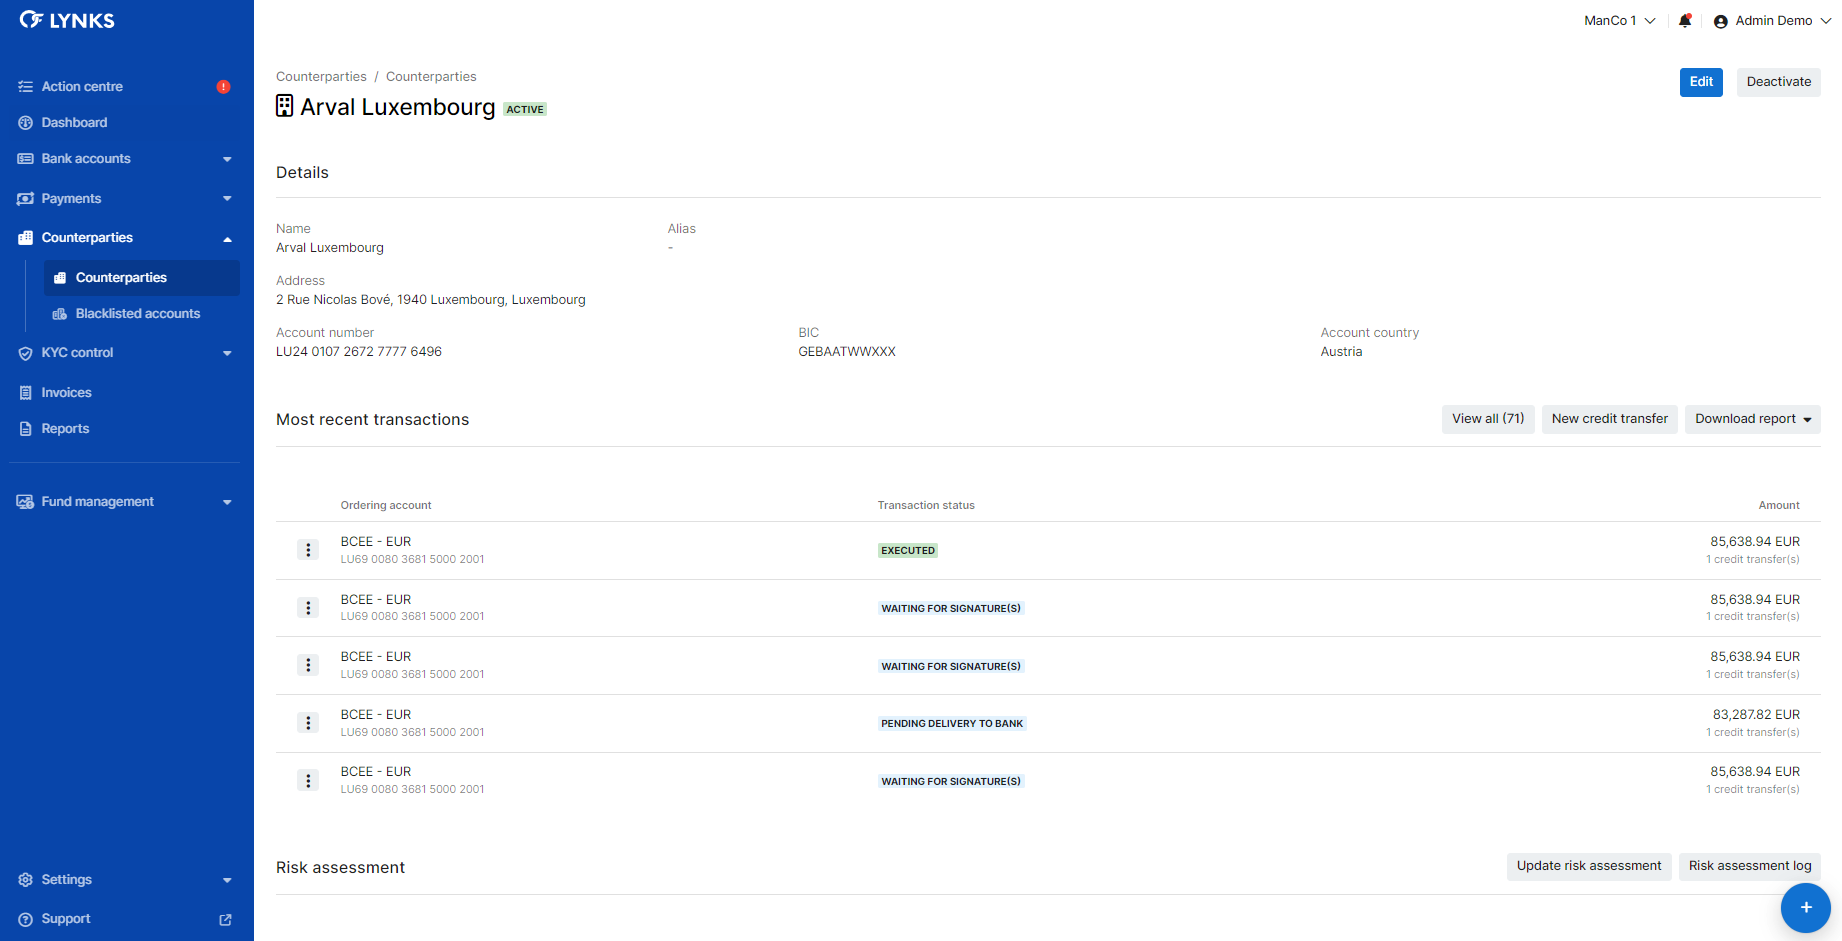The image size is (1842, 941).
Task: Click the Counterparties section icon
Action: (26, 238)
